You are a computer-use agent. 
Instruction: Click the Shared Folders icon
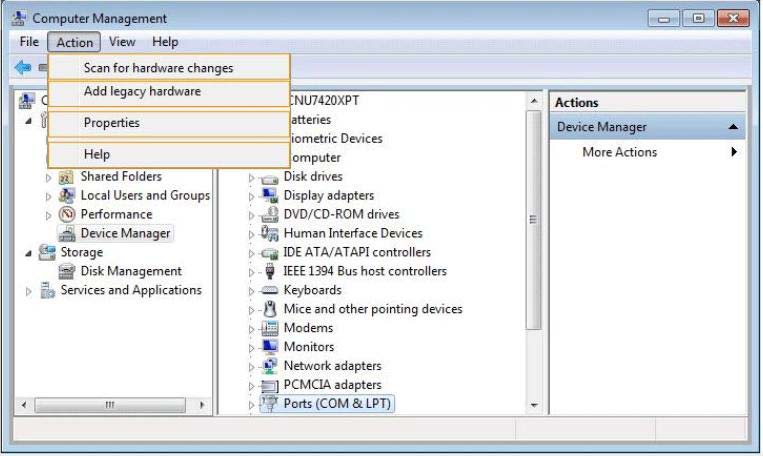click(66, 177)
